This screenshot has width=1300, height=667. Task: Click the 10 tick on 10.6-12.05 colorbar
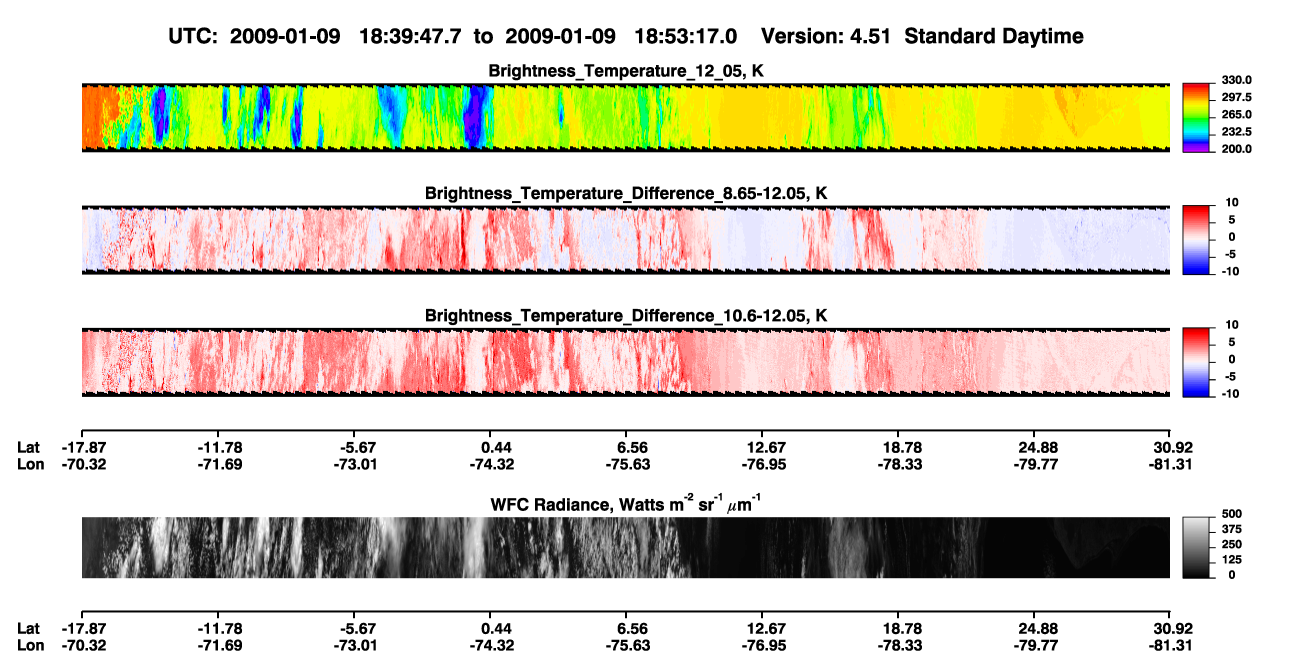pyautogui.click(x=1230, y=326)
